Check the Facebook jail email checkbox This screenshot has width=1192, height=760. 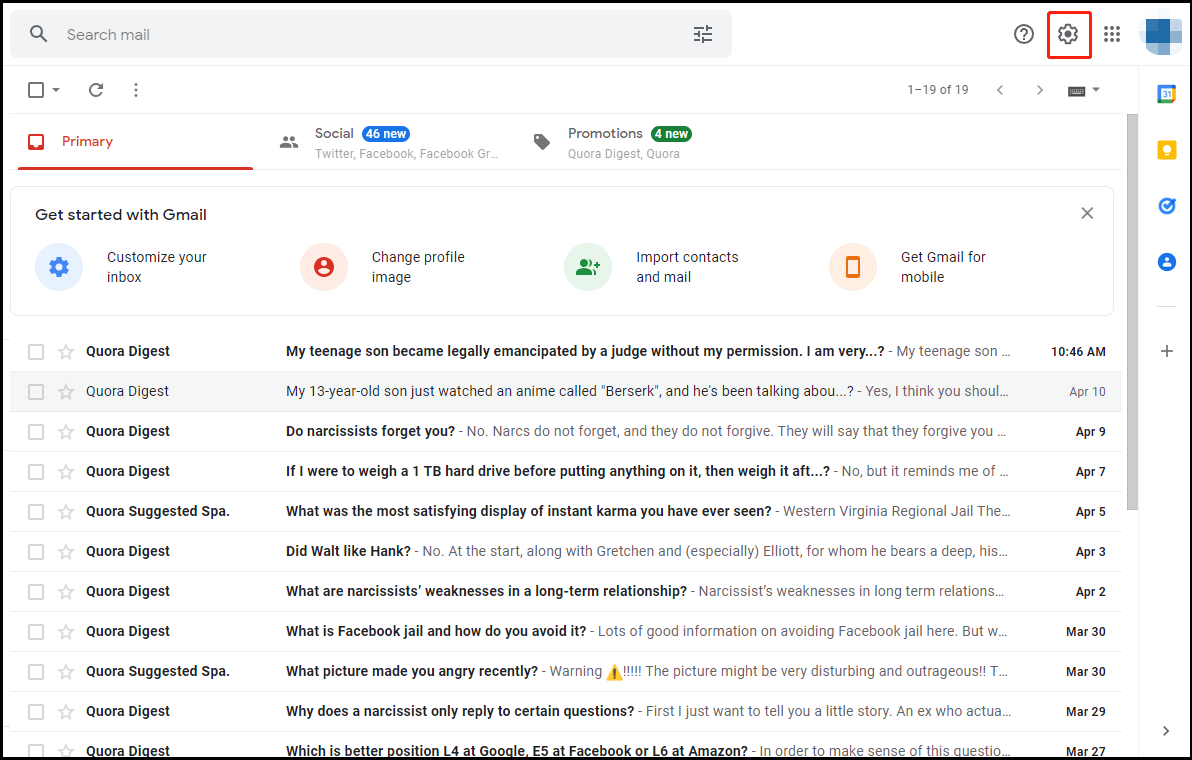36,632
